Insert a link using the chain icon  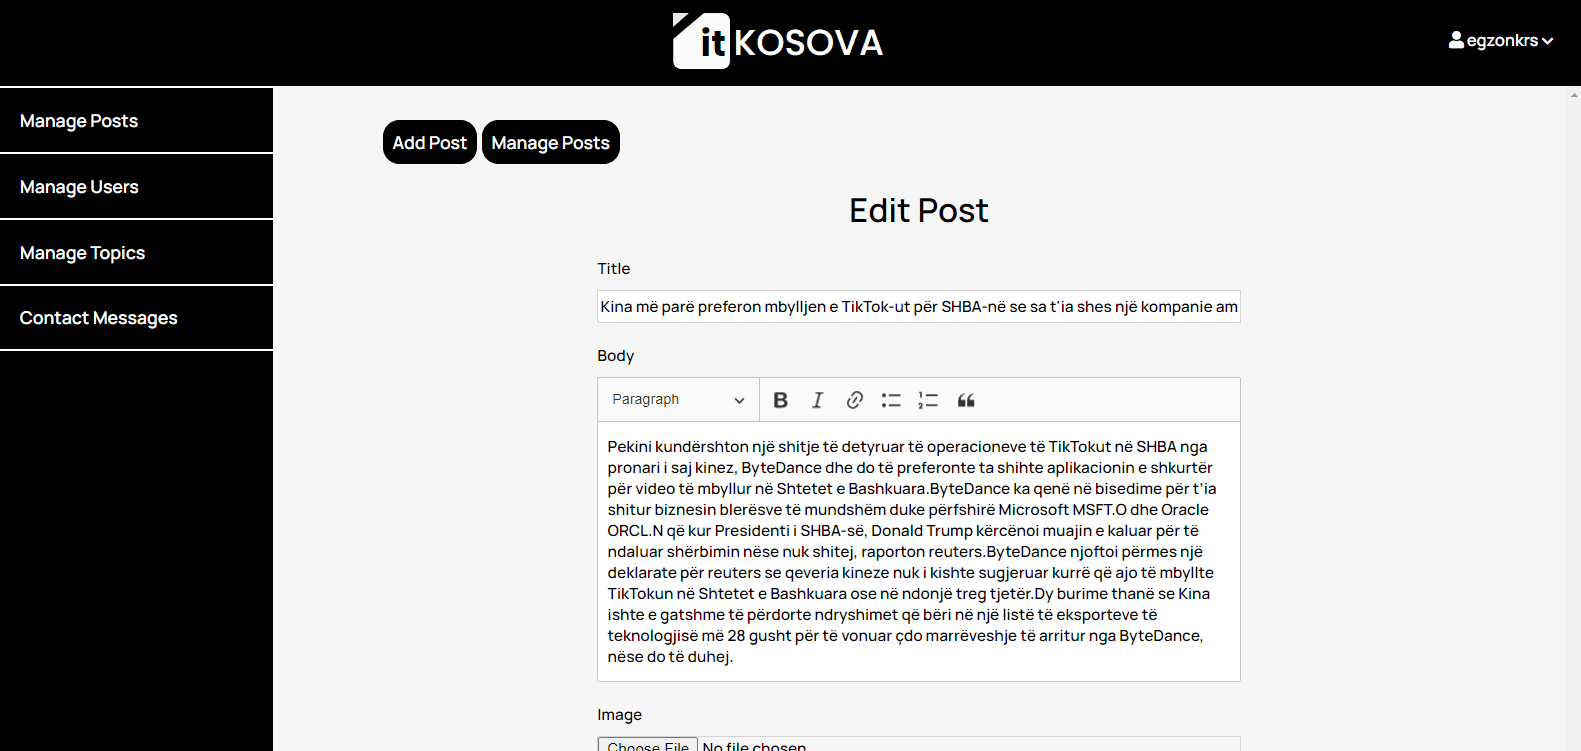(854, 400)
